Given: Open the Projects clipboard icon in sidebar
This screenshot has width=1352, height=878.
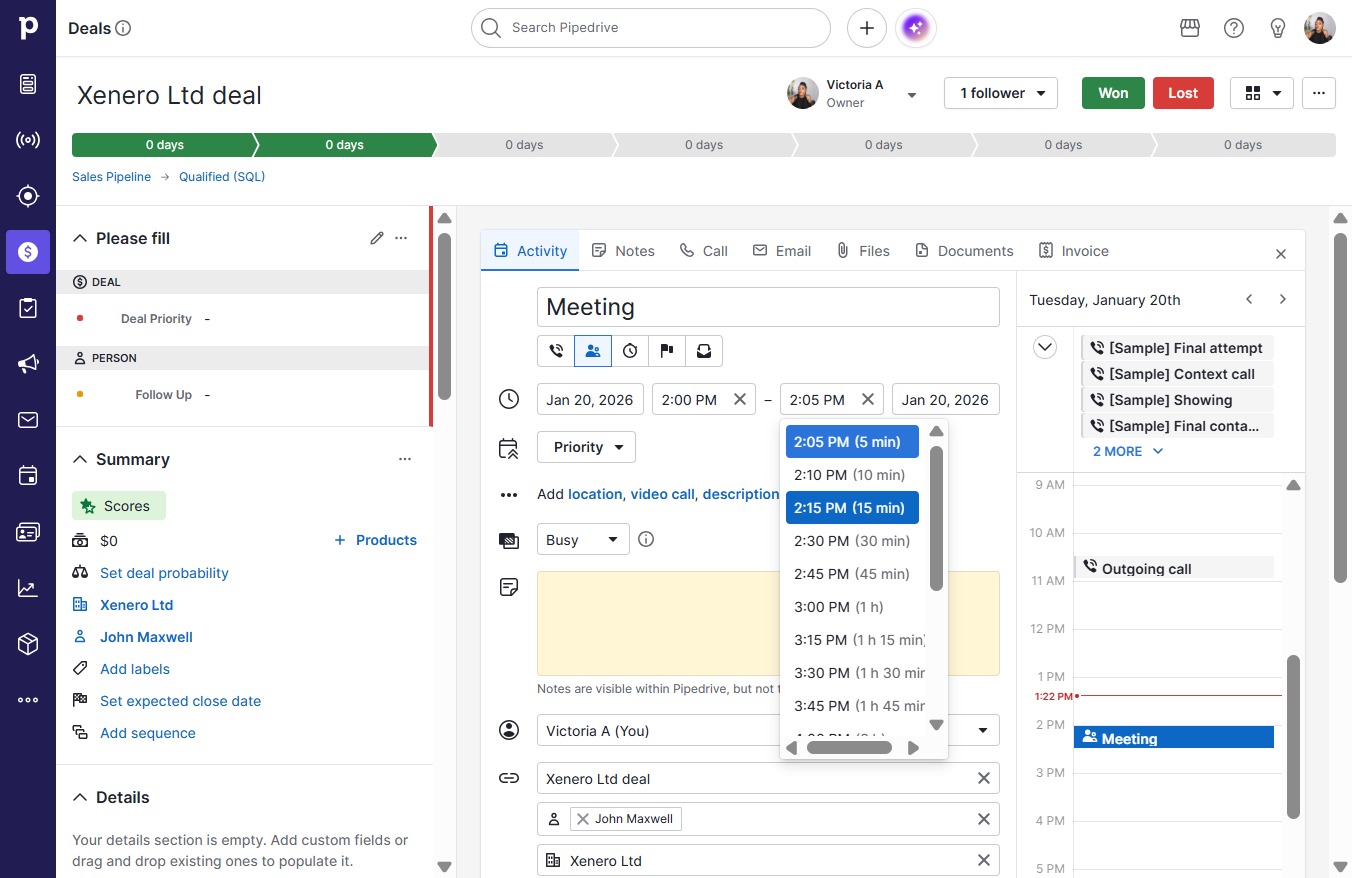Looking at the screenshot, I should pos(28,308).
